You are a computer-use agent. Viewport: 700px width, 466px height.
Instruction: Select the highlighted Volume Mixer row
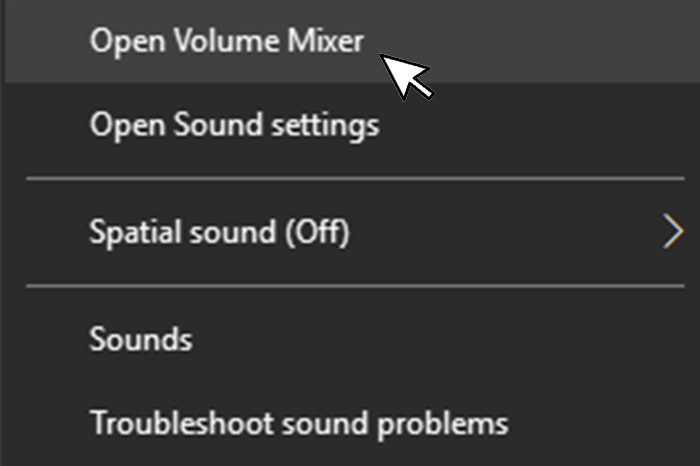(226, 40)
